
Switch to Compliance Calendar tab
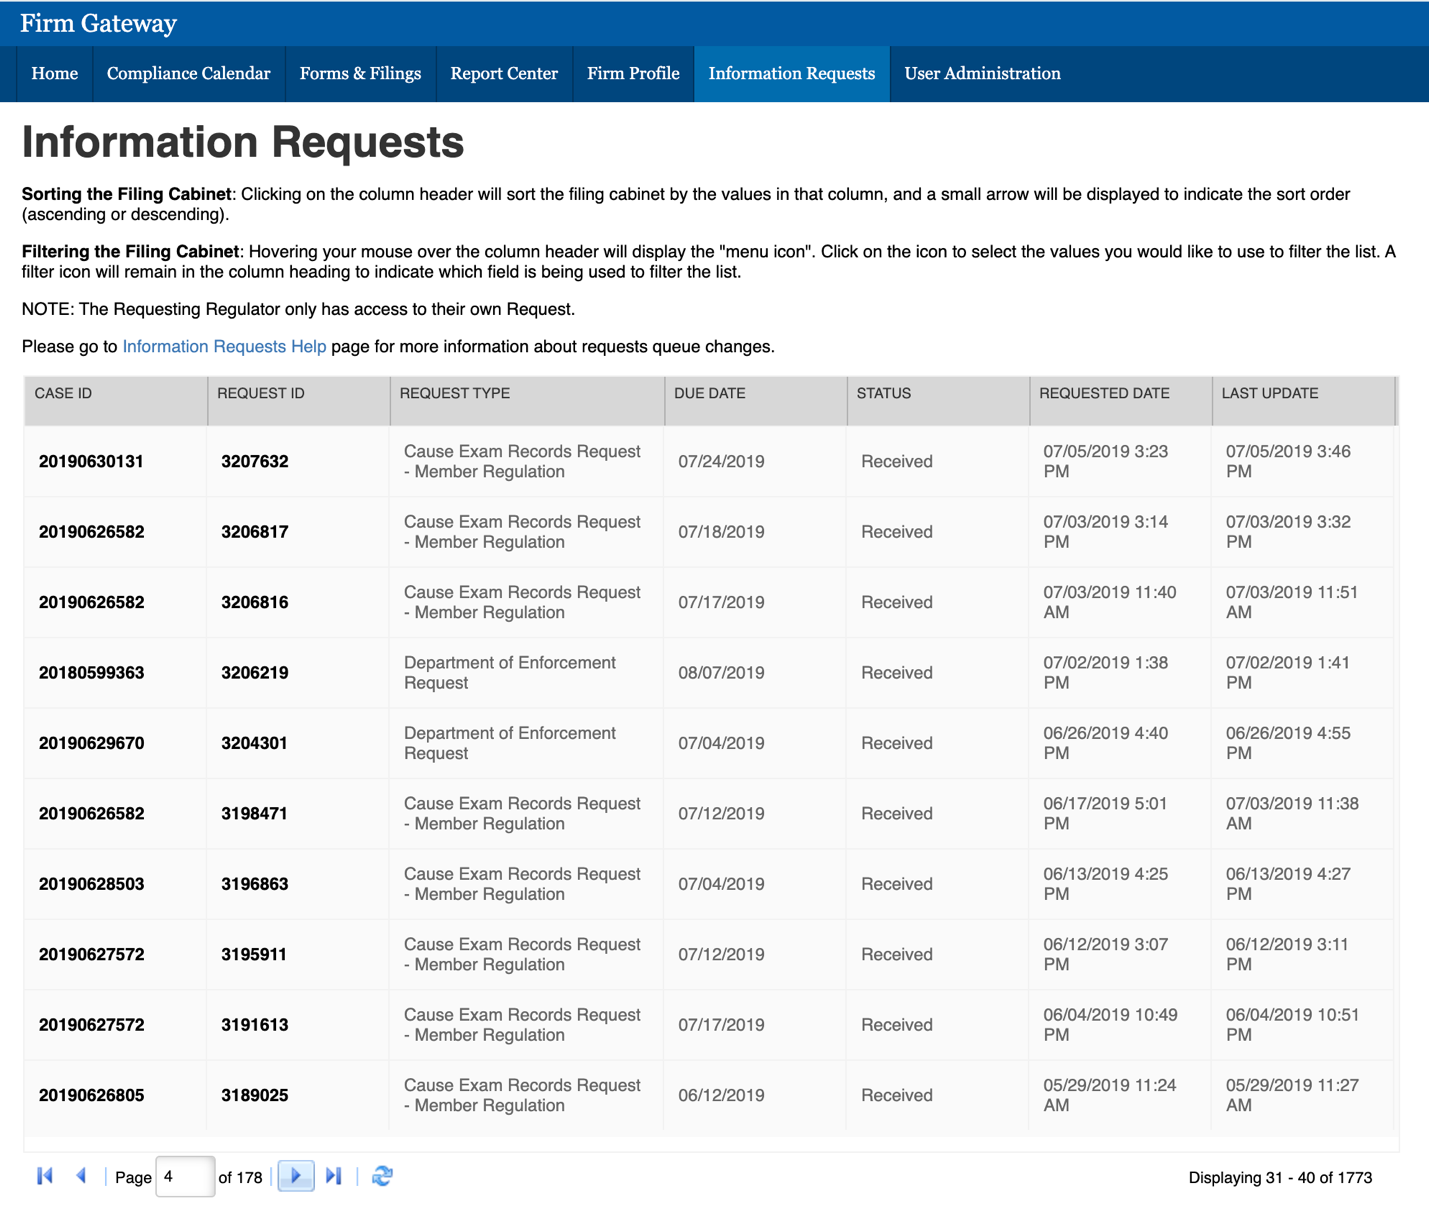pos(188,74)
